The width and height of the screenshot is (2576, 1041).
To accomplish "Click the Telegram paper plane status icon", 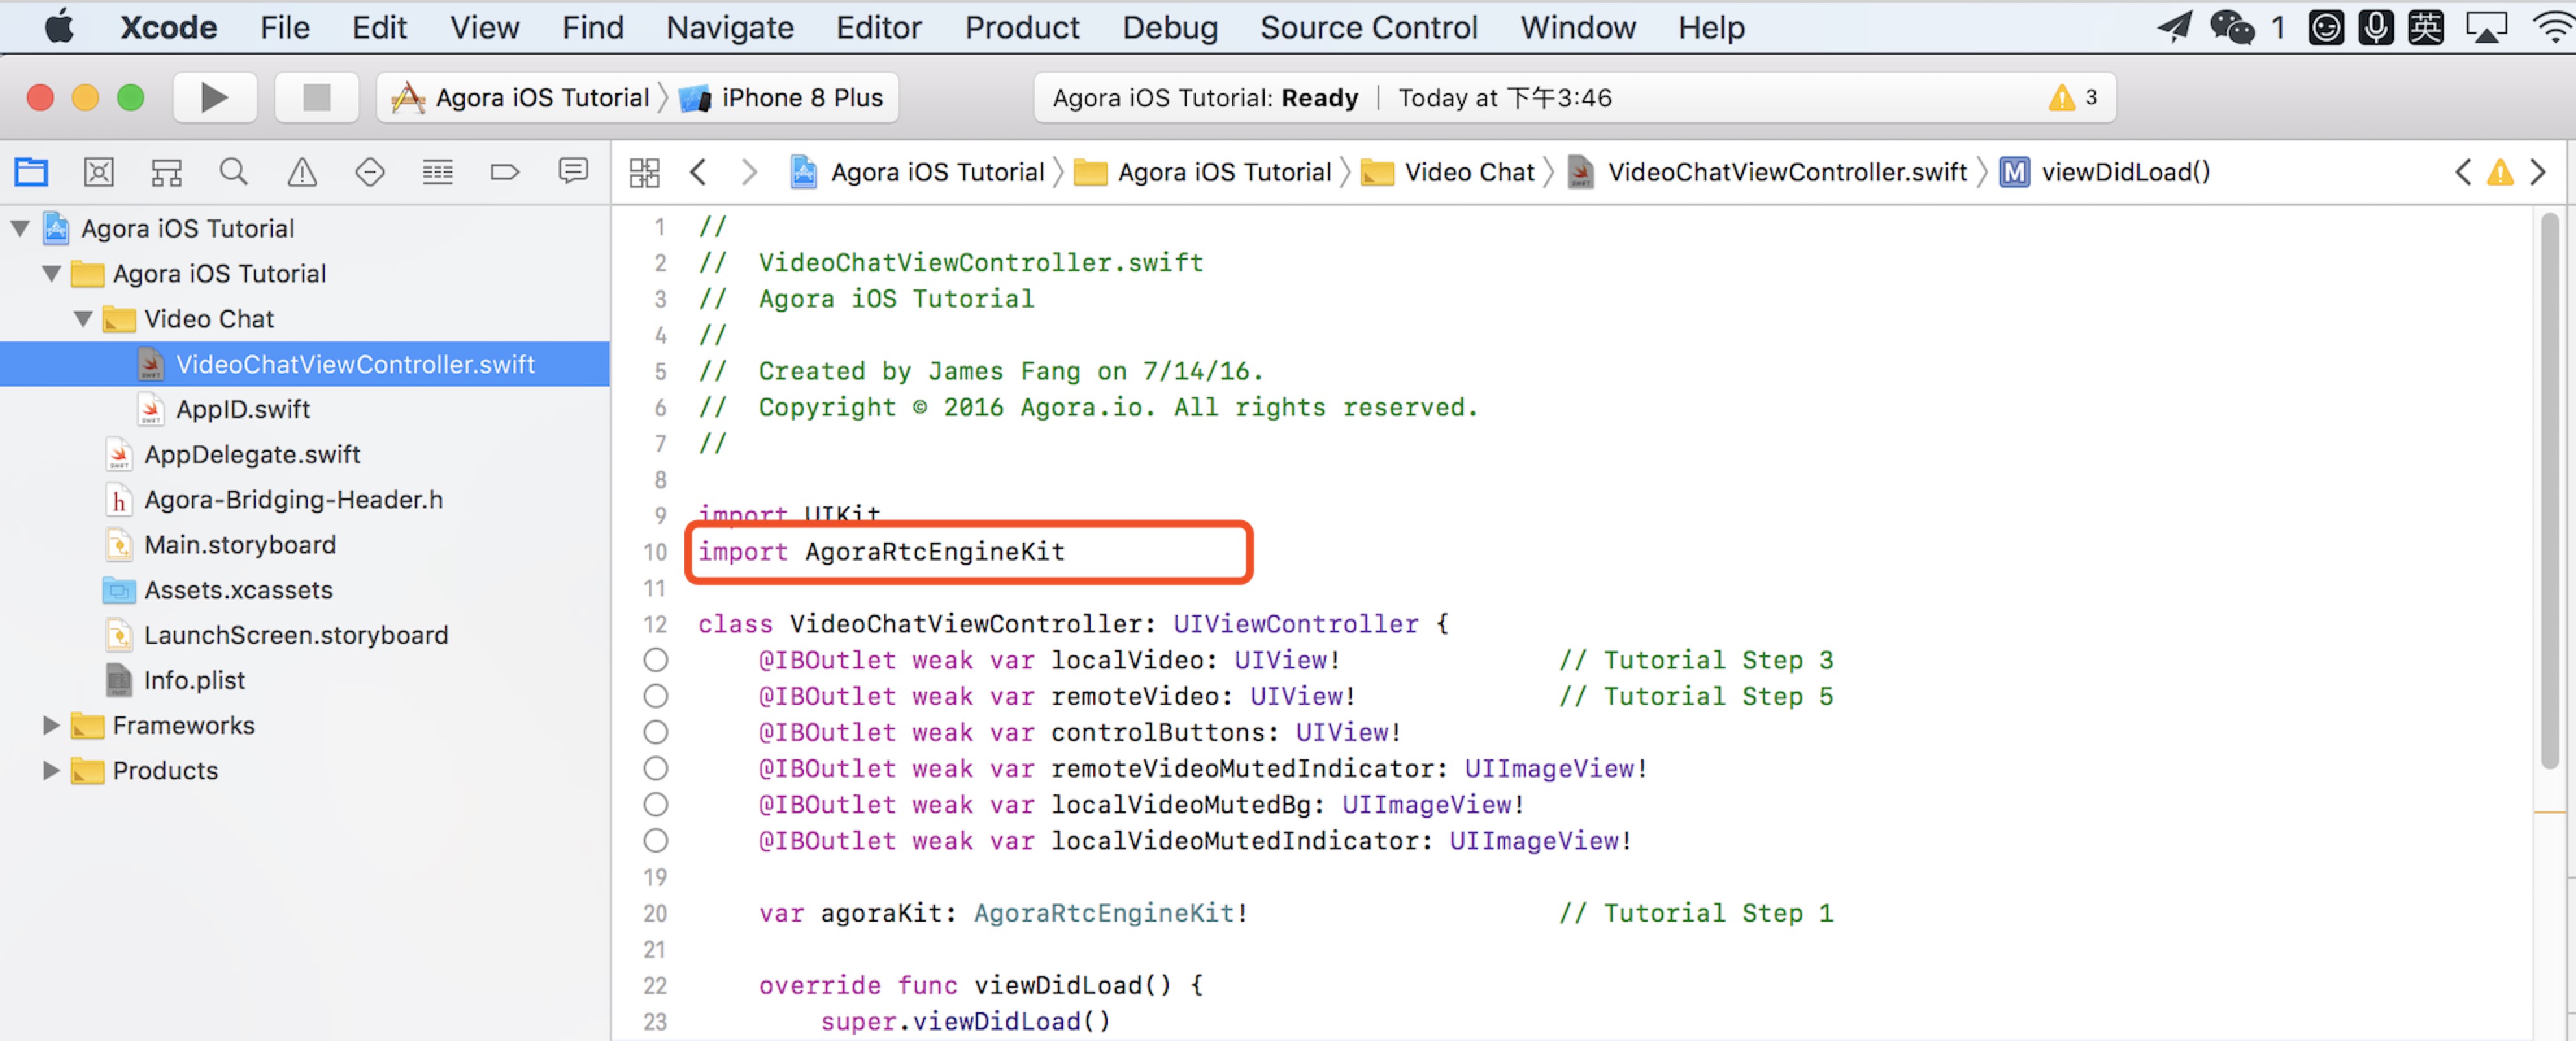I will pyautogui.click(x=2174, y=27).
